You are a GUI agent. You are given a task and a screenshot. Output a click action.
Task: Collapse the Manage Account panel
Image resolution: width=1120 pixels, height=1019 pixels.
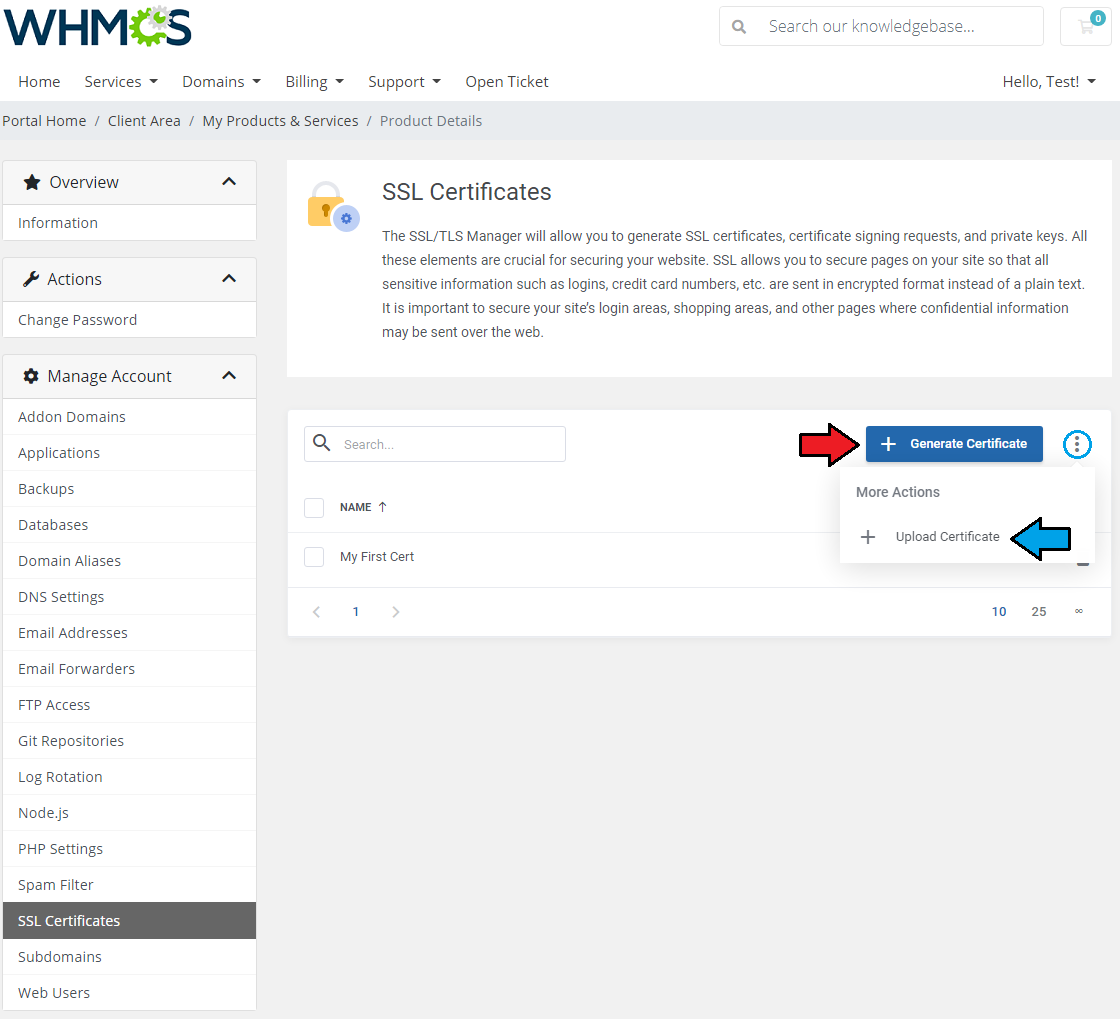coord(229,376)
